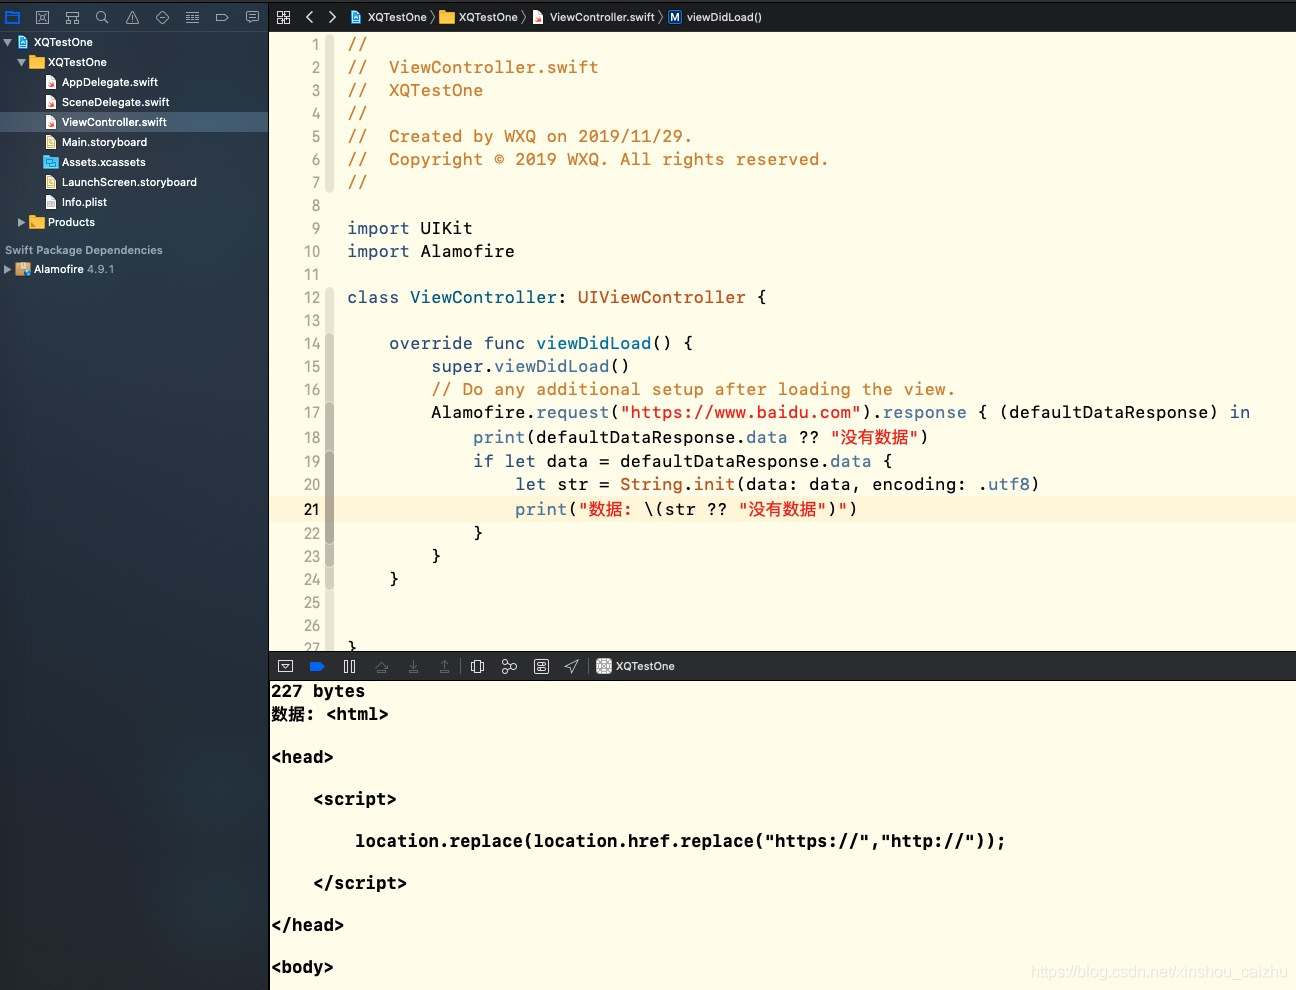Click Simulate Location arrow icon
1296x990 pixels.
pyautogui.click(x=571, y=666)
